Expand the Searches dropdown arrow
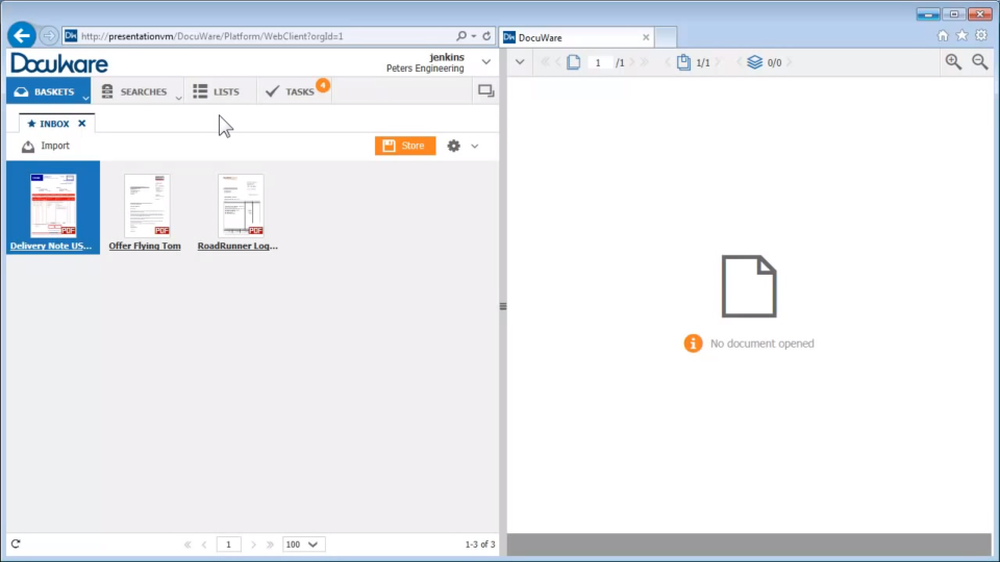Image resolution: width=1000 pixels, height=562 pixels. (x=178, y=98)
